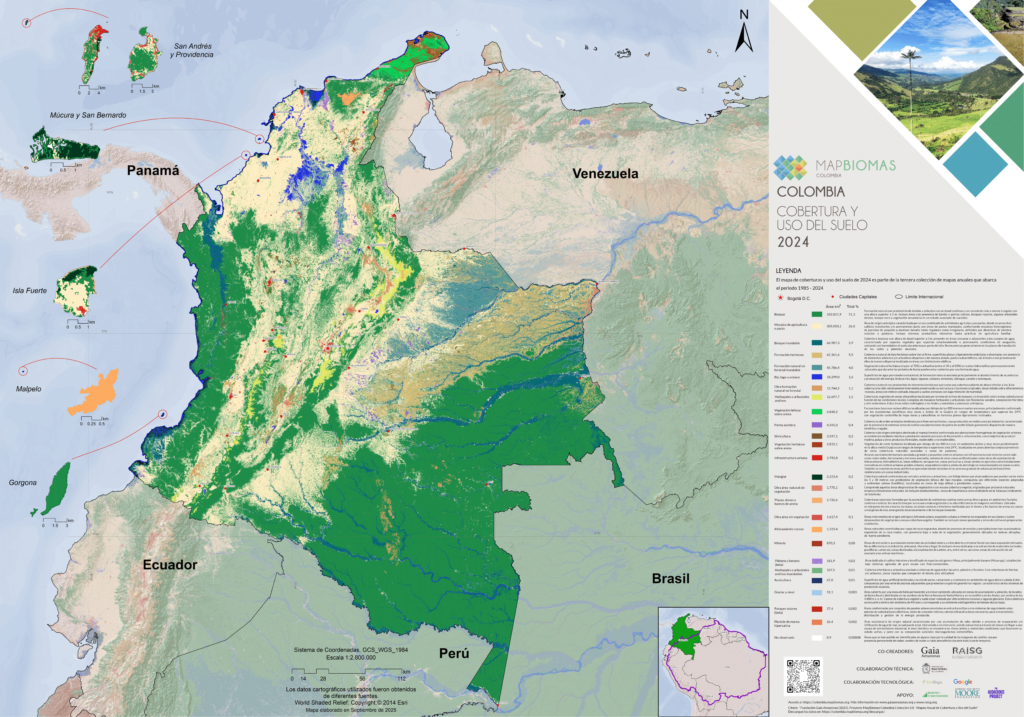Image resolution: width=1024 pixels, height=717 pixels.
Task: Click the Venezuela country label
Action: pyautogui.click(x=605, y=174)
